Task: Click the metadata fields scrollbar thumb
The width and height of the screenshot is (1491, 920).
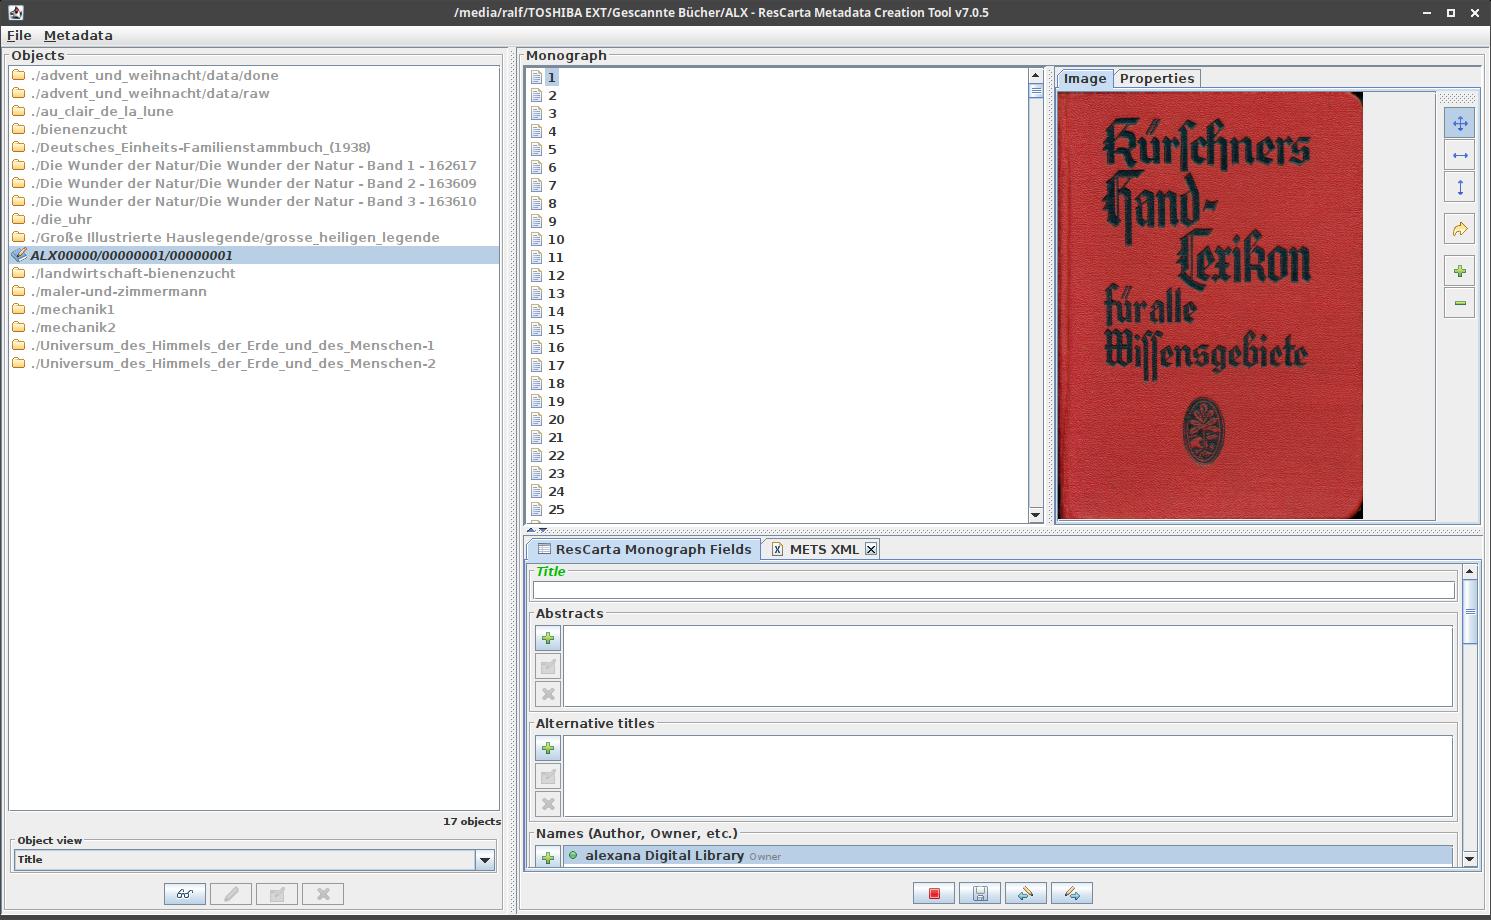Action: pyautogui.click(x=1469, y=611)
